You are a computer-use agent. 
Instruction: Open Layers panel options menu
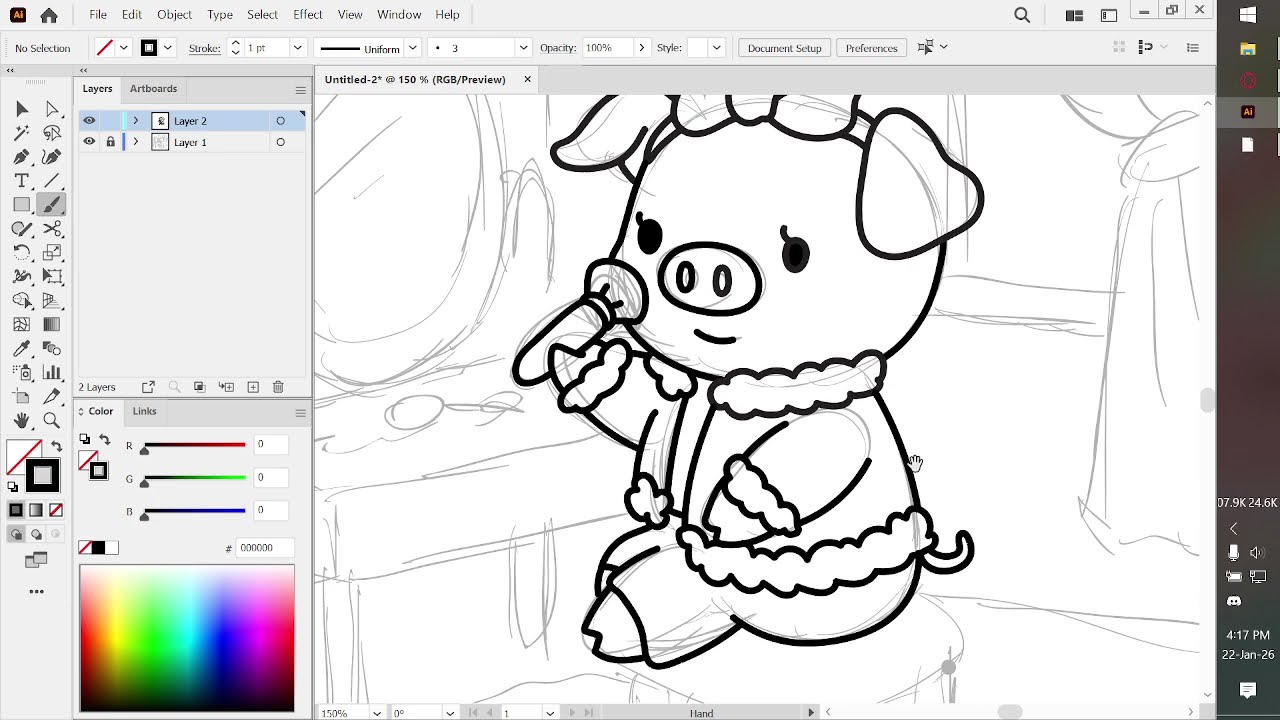pyautogui.click(x=300, y=90)
